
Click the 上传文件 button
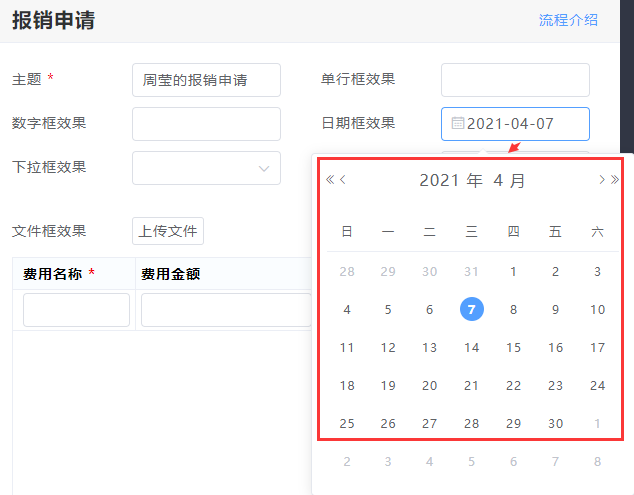pos(168,231)
